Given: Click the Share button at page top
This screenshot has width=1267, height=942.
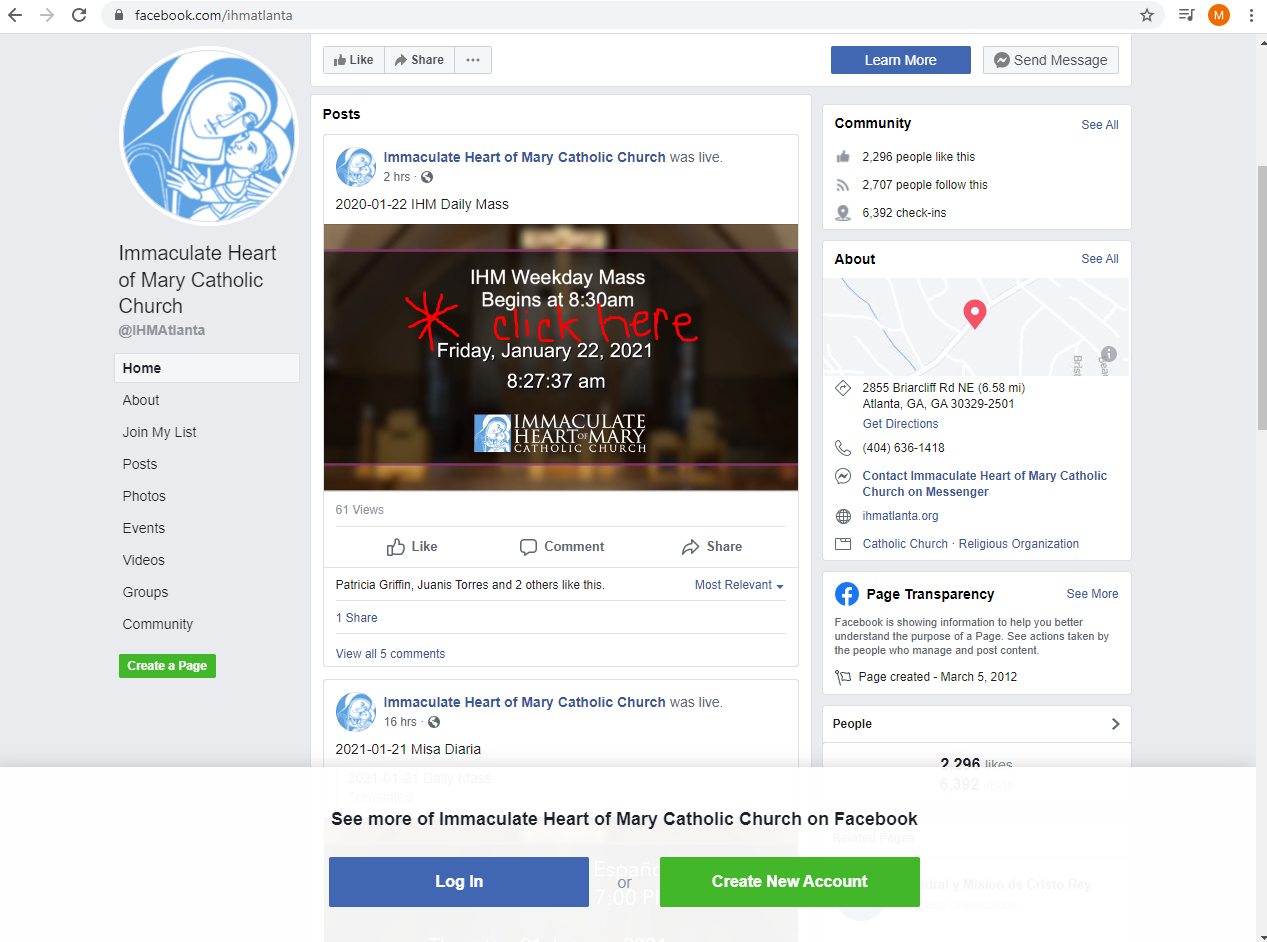Looking at the screenshot, I should [419, 60].
